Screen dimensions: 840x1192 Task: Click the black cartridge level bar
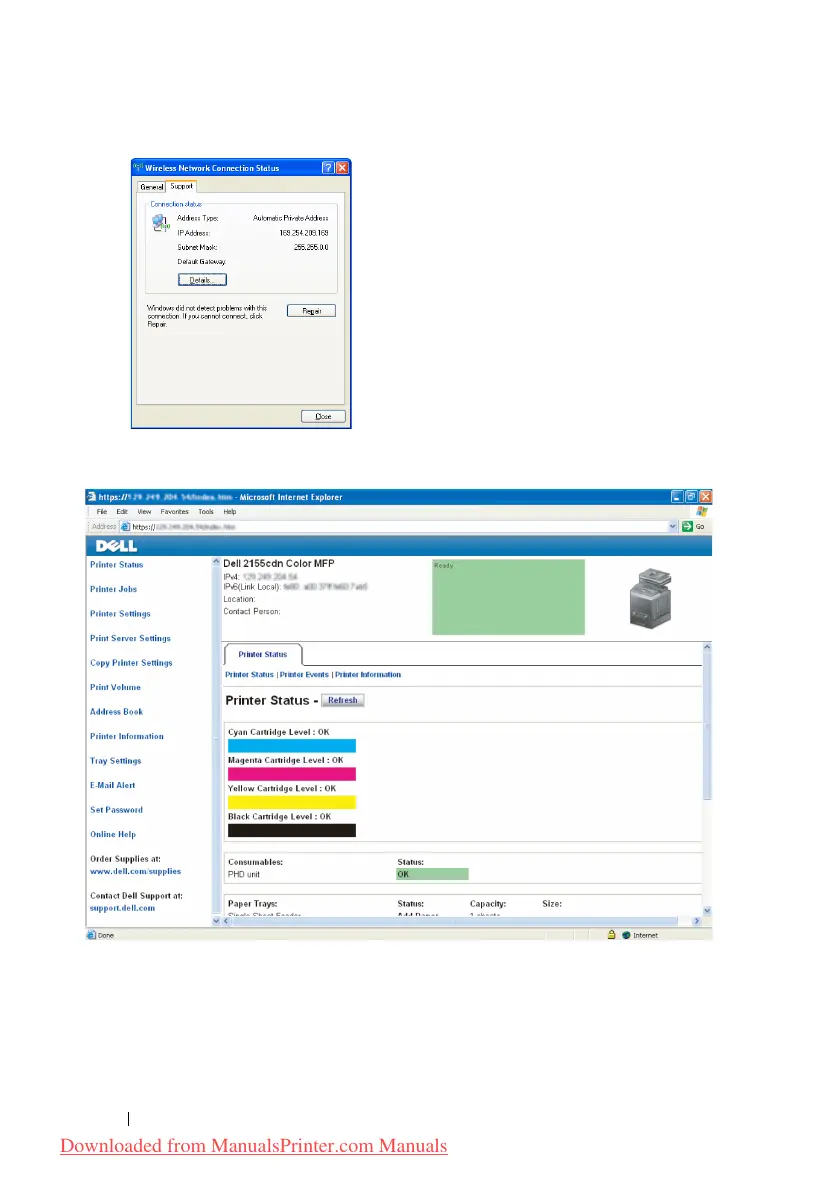pos(292,830)
